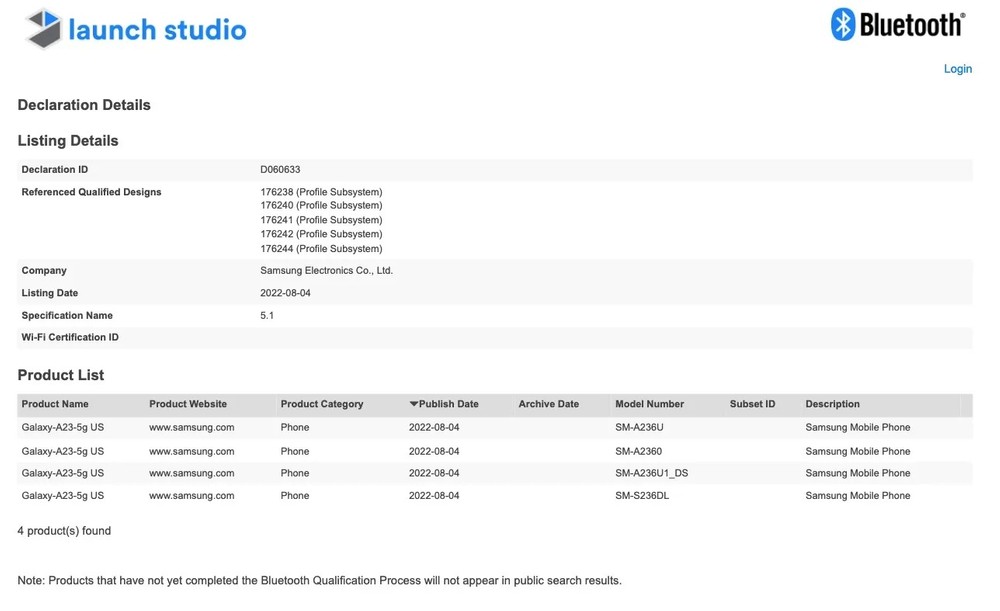Click model number SM-A2360

click(638, 451)
